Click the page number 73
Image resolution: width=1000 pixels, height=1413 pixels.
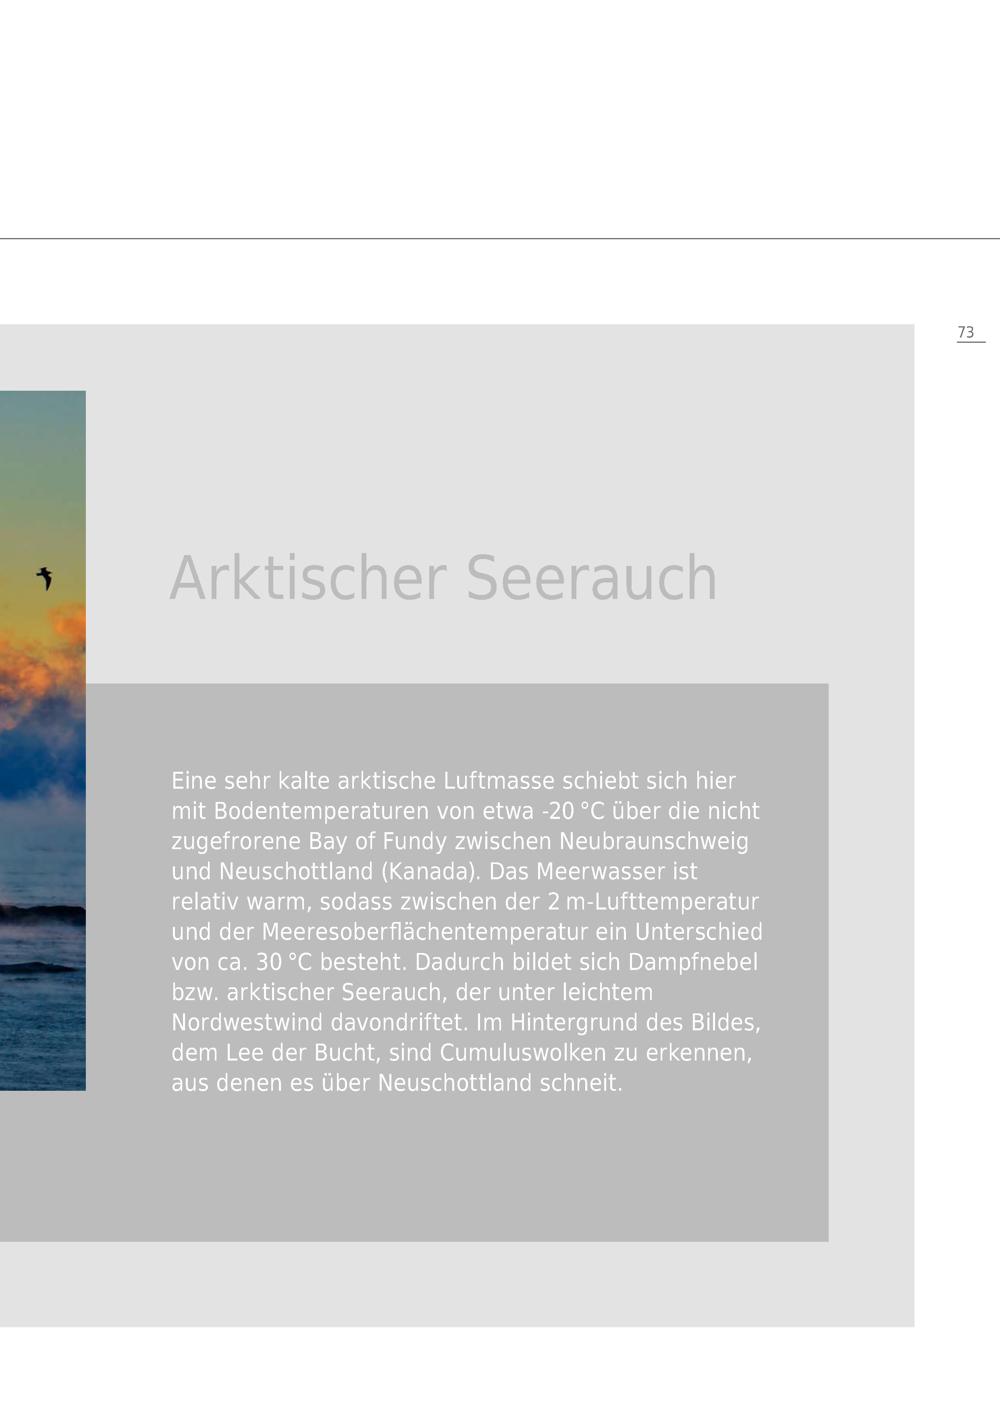tap(965, 332)
